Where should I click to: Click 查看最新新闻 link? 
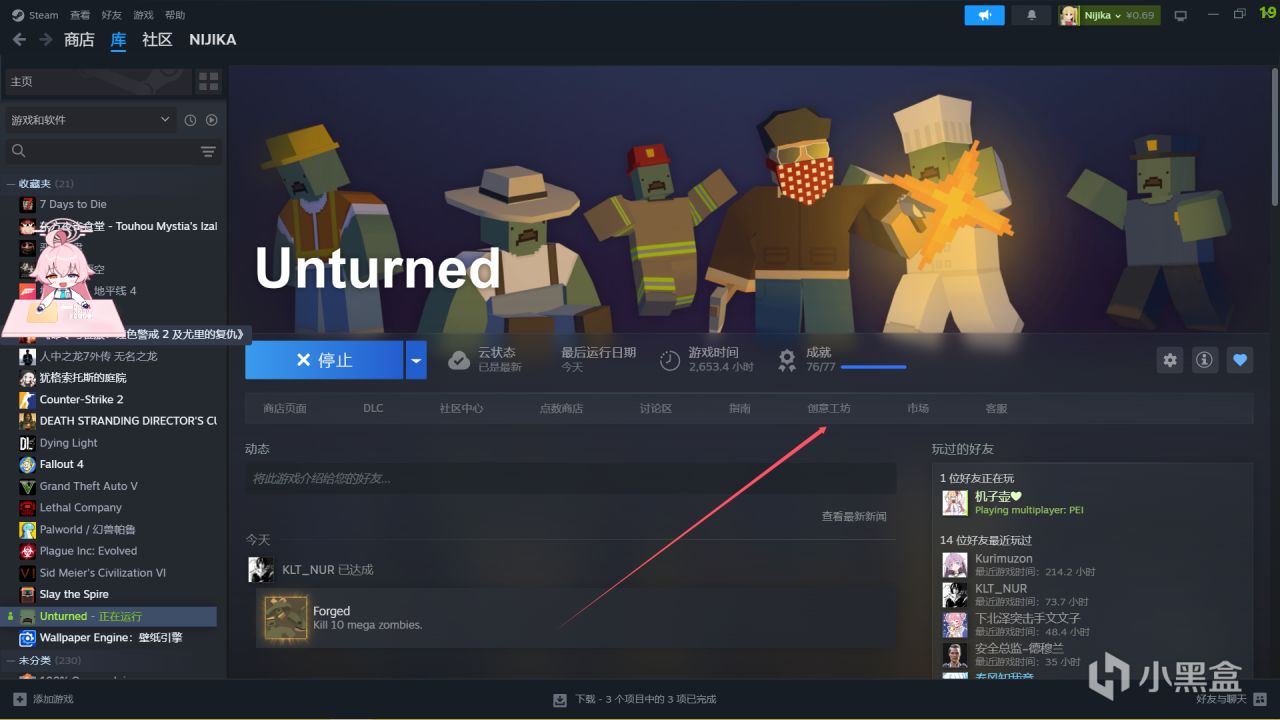[x=854, y=517]
